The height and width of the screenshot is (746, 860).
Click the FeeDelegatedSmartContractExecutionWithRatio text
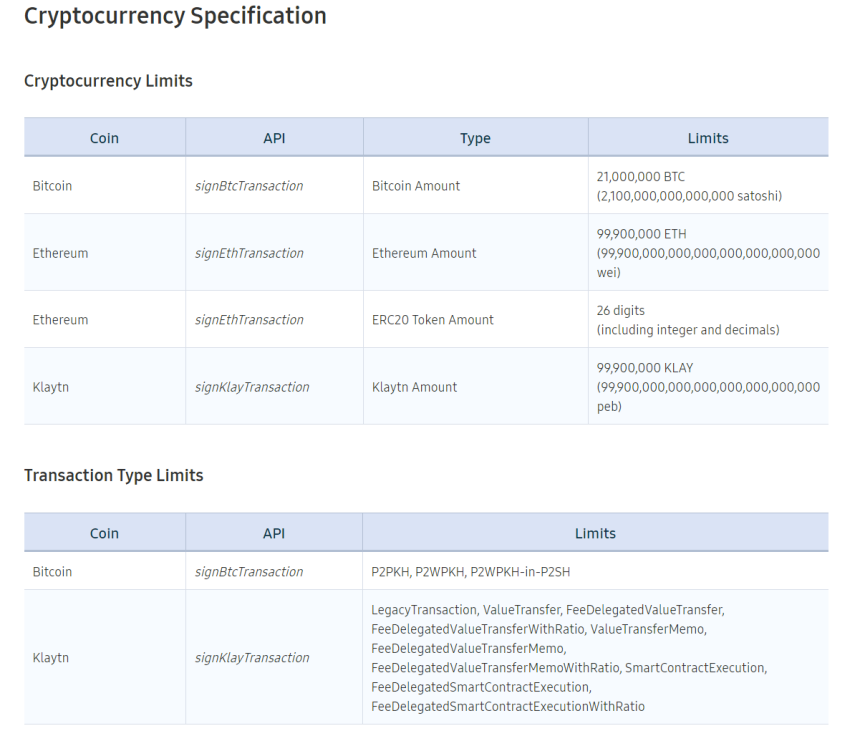click(x=508, y=706)
